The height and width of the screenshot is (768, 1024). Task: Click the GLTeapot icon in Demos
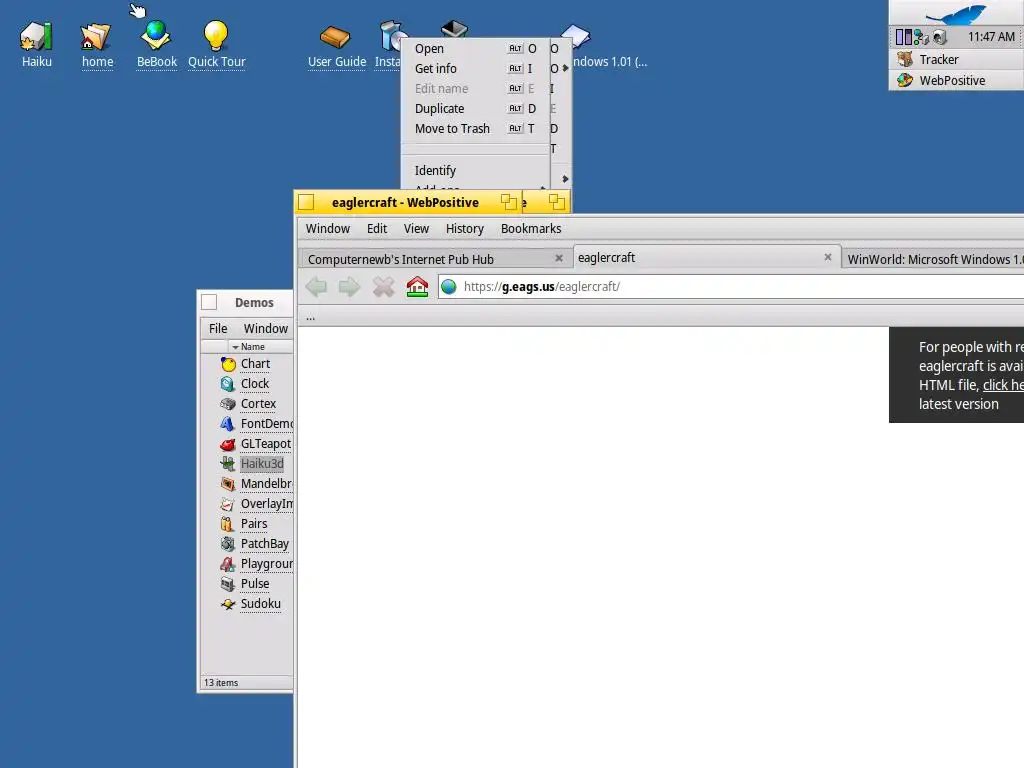click(228, 444)
